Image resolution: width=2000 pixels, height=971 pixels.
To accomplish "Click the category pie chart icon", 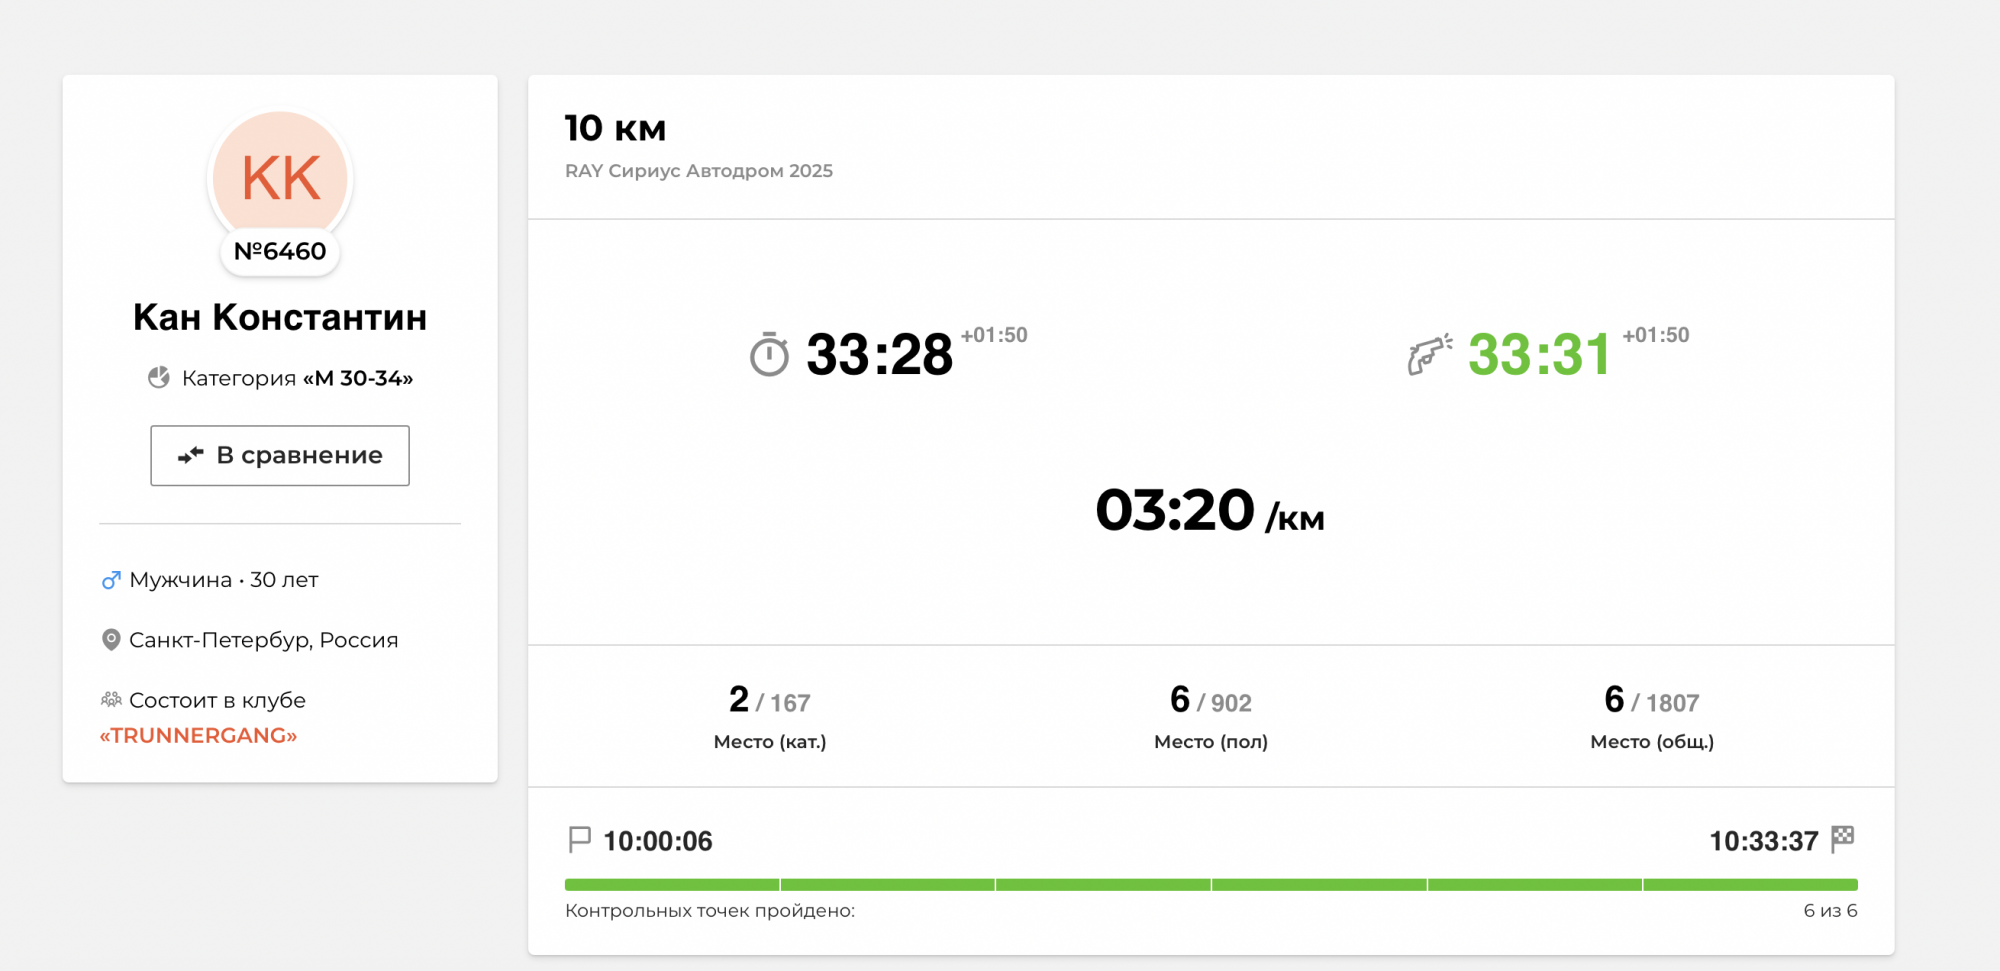I will 159,377.
